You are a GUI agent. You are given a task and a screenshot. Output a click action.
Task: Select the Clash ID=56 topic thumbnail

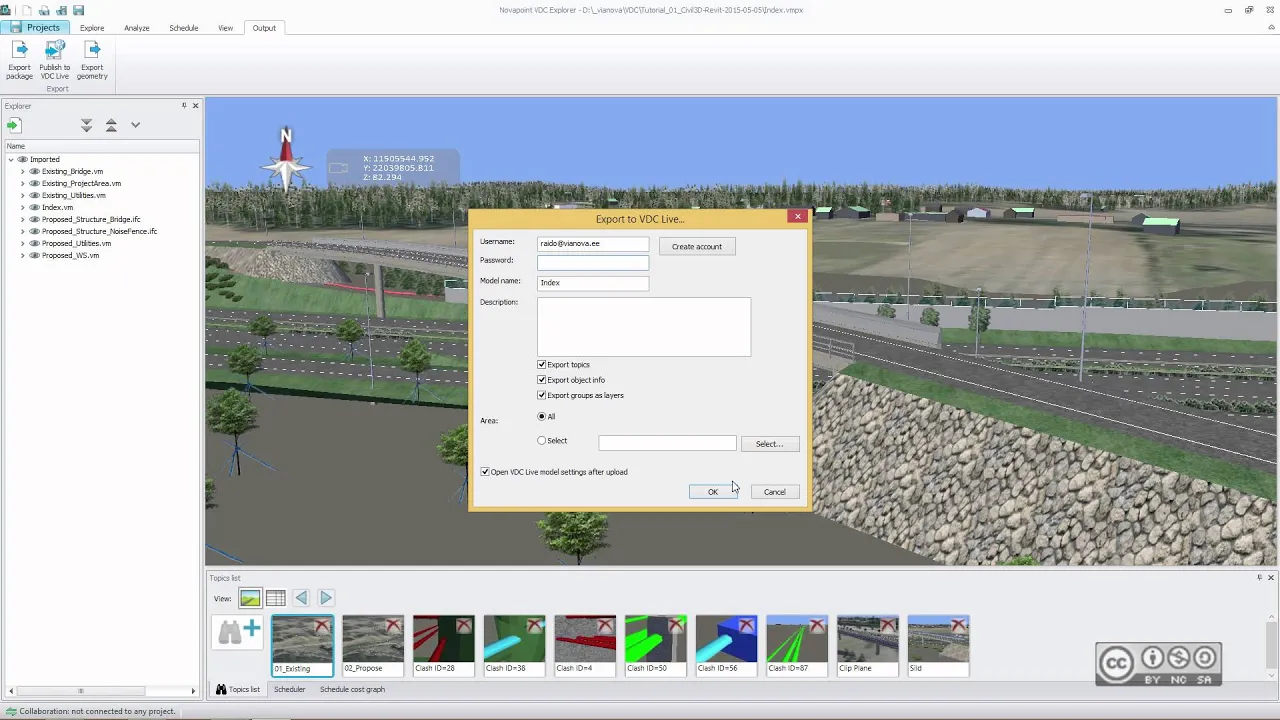[726, 645]
